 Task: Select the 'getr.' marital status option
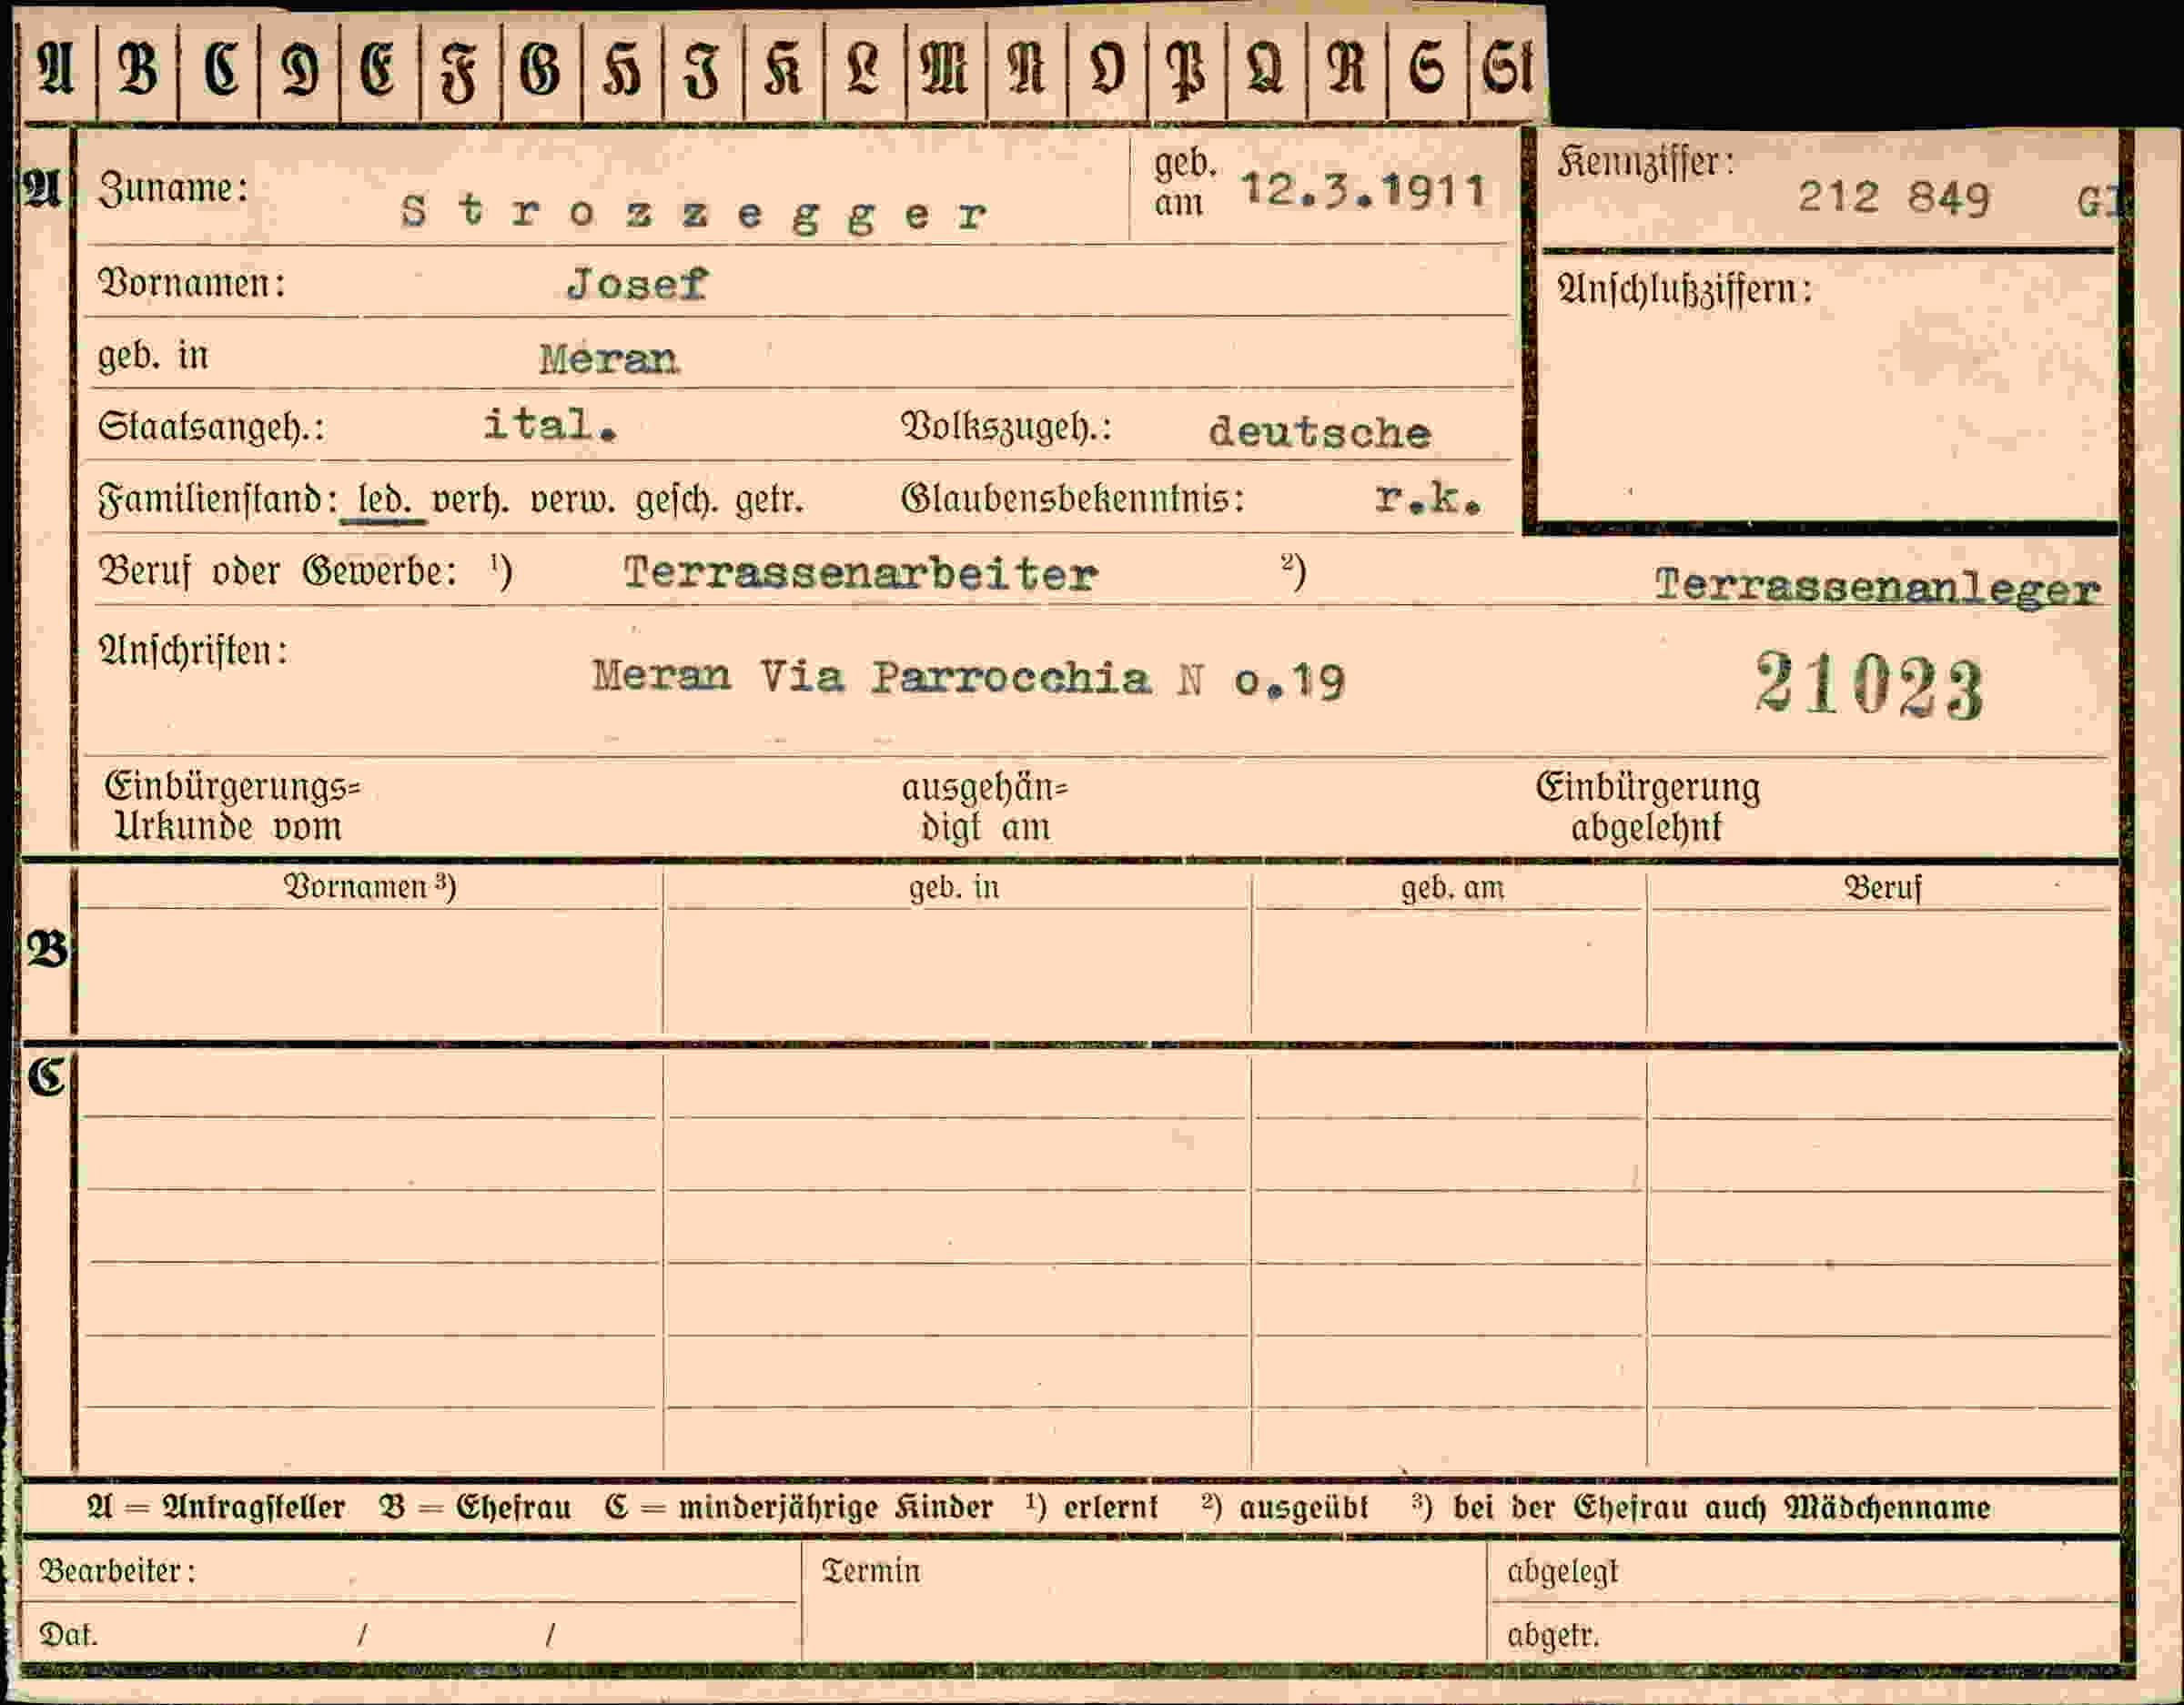770,500
